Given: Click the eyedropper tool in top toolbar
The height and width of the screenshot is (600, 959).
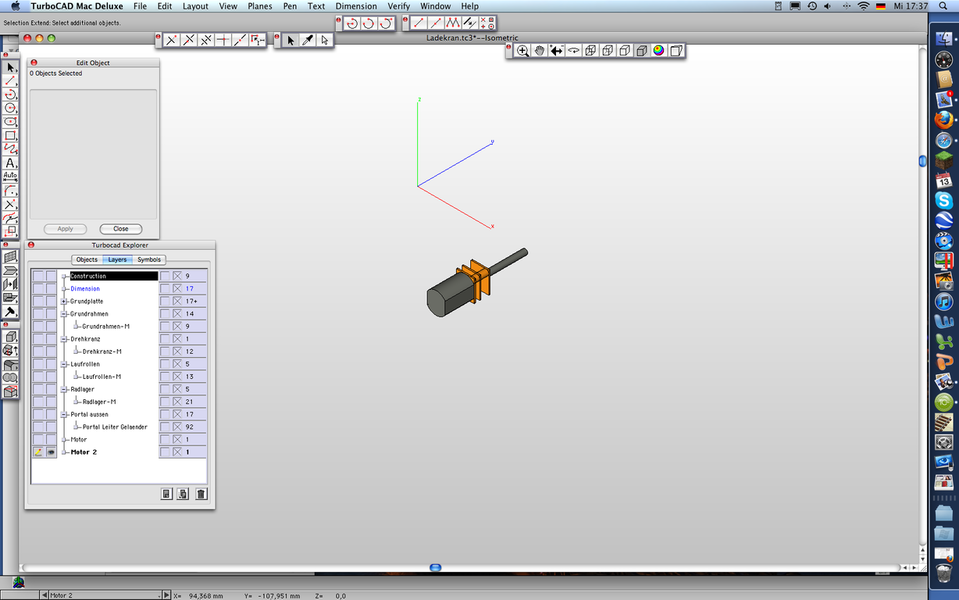Looking at the screenshot, I should [x=308, y=40].
